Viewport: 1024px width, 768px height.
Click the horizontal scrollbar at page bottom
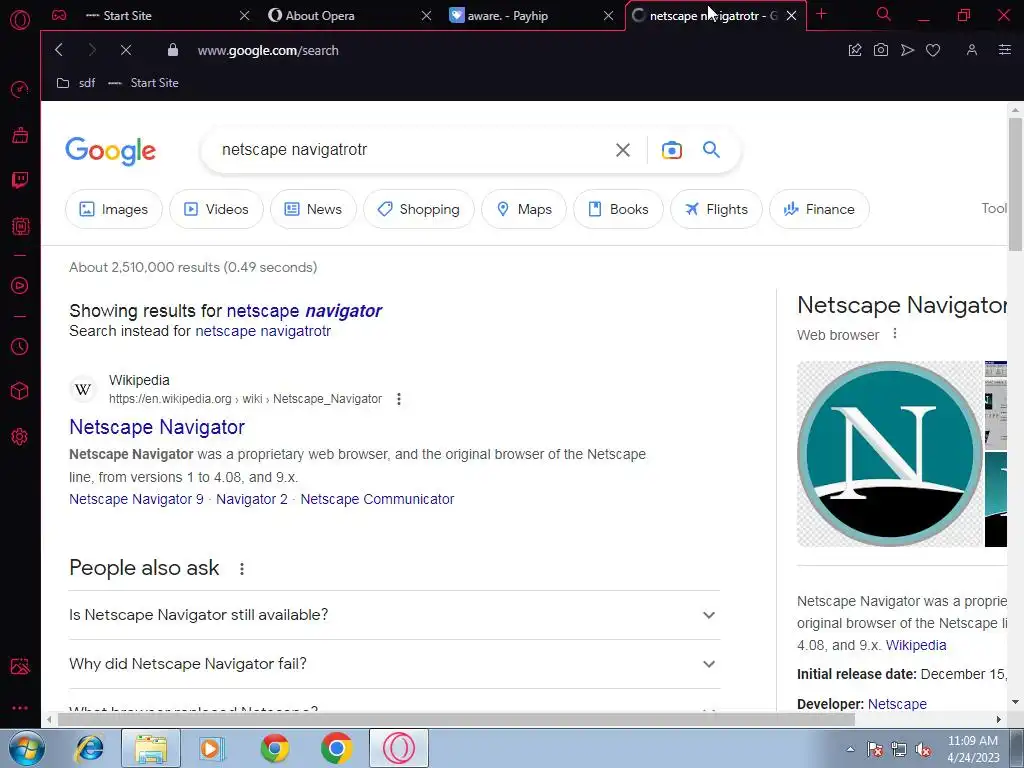coord(456,720)
